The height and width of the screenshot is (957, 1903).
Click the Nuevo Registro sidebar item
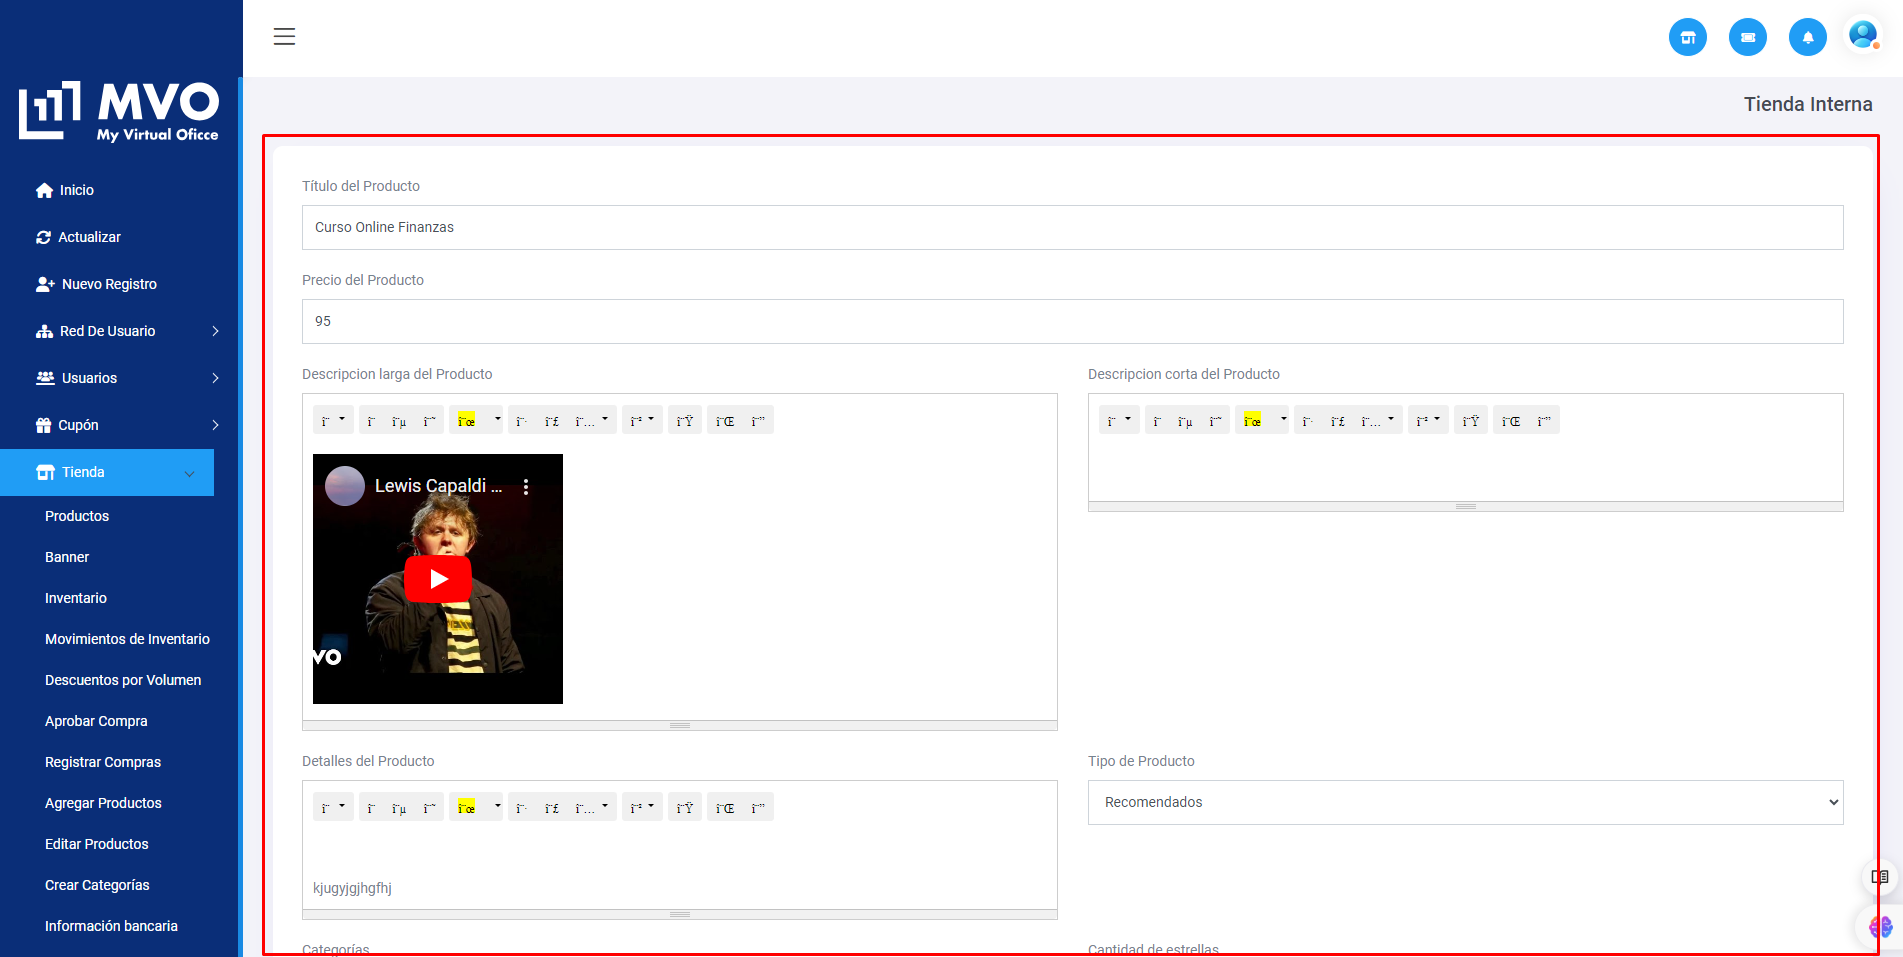108,284
